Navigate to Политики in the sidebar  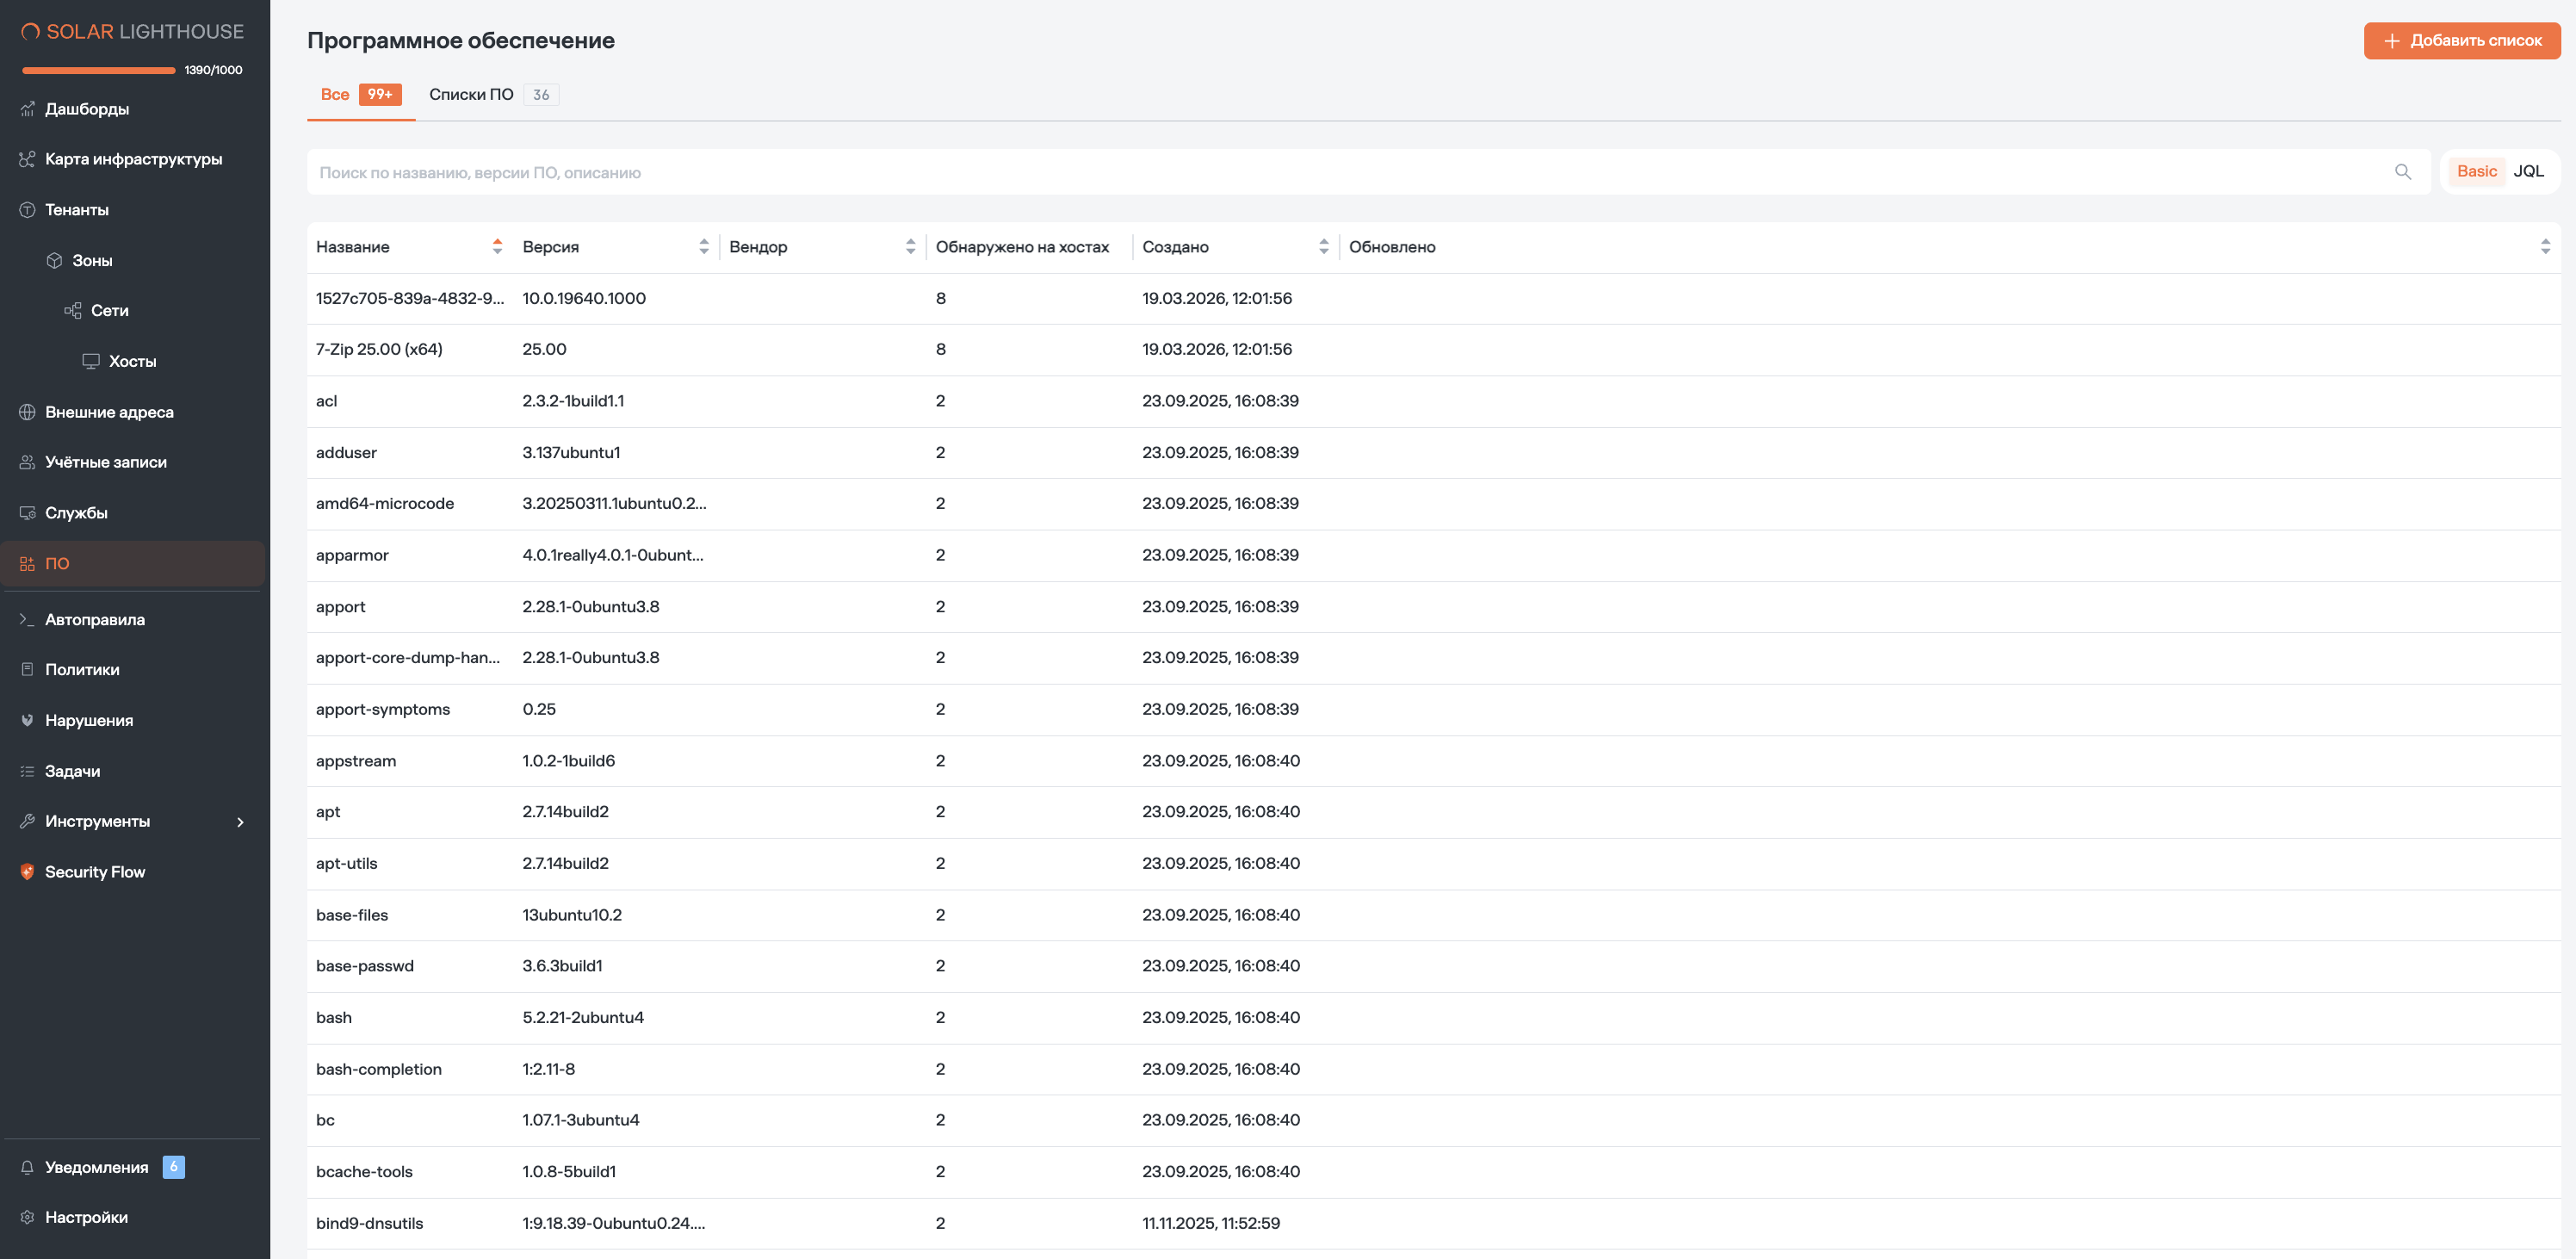pos(82,670)
